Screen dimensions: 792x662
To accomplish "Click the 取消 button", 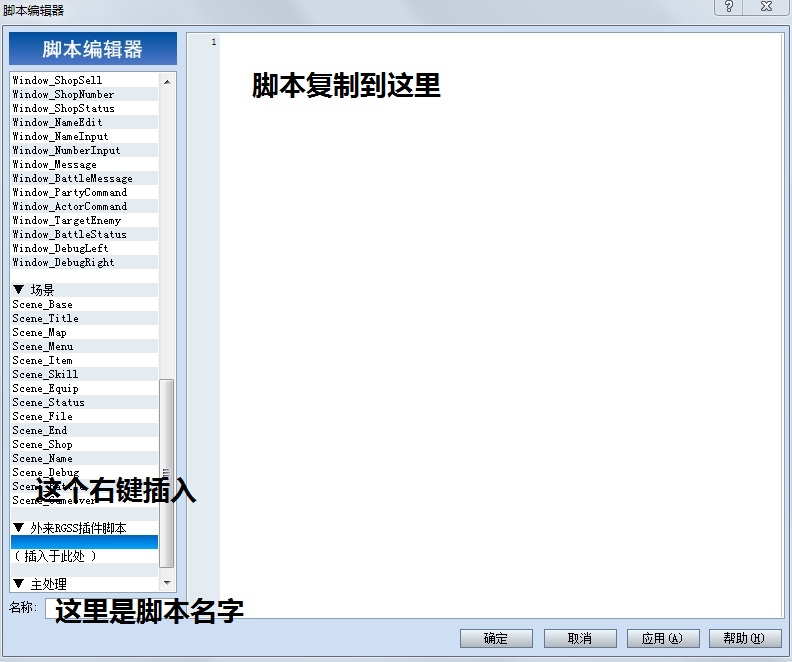I will [580, 638].
